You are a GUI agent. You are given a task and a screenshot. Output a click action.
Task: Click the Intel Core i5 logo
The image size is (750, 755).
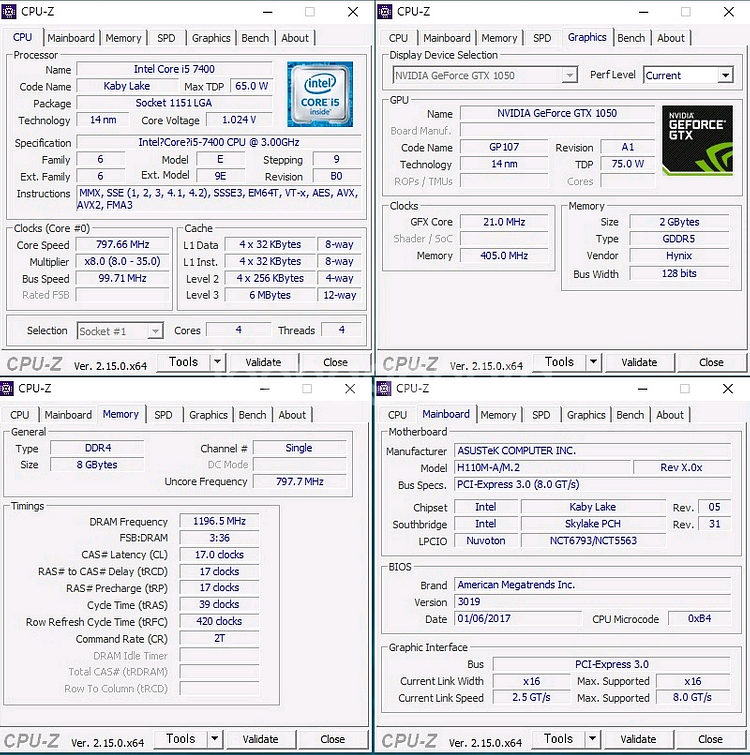(319, 94)
